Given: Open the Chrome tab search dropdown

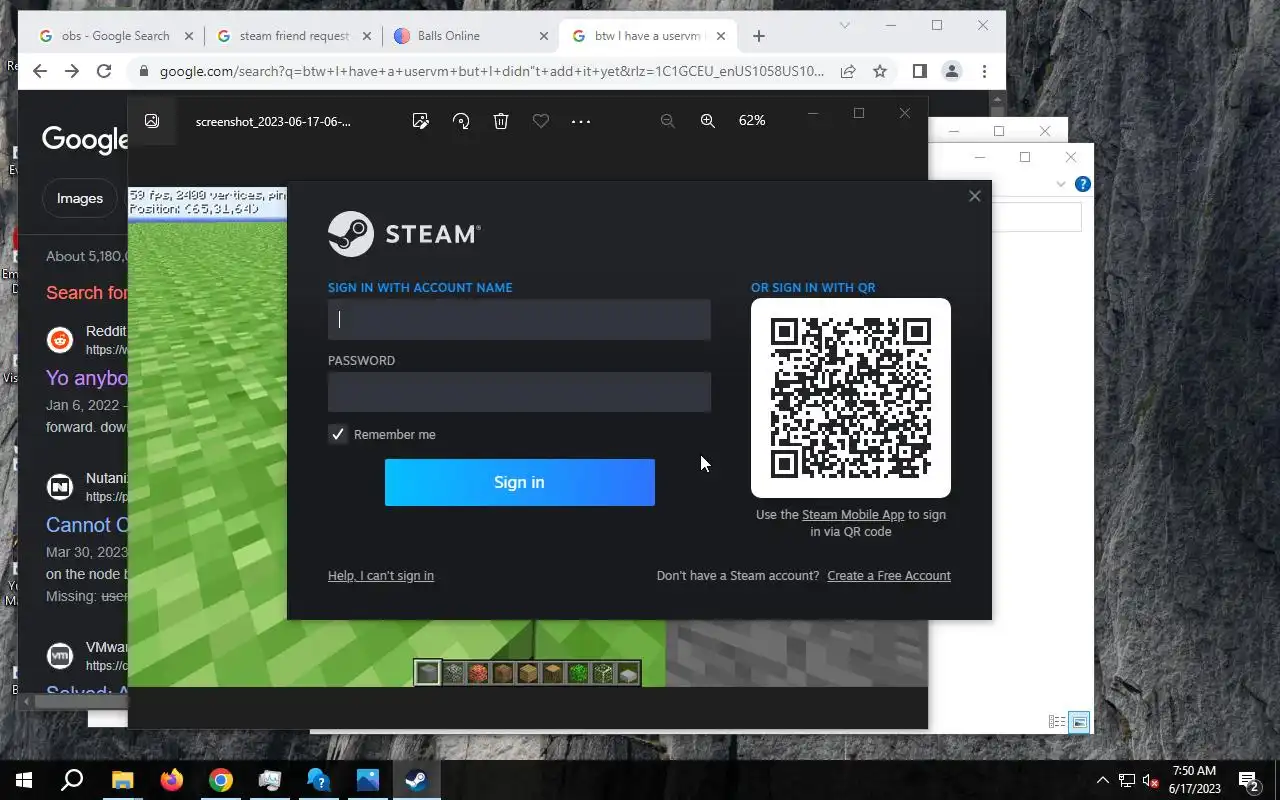Looking at the screenshot, I should 845,25.
